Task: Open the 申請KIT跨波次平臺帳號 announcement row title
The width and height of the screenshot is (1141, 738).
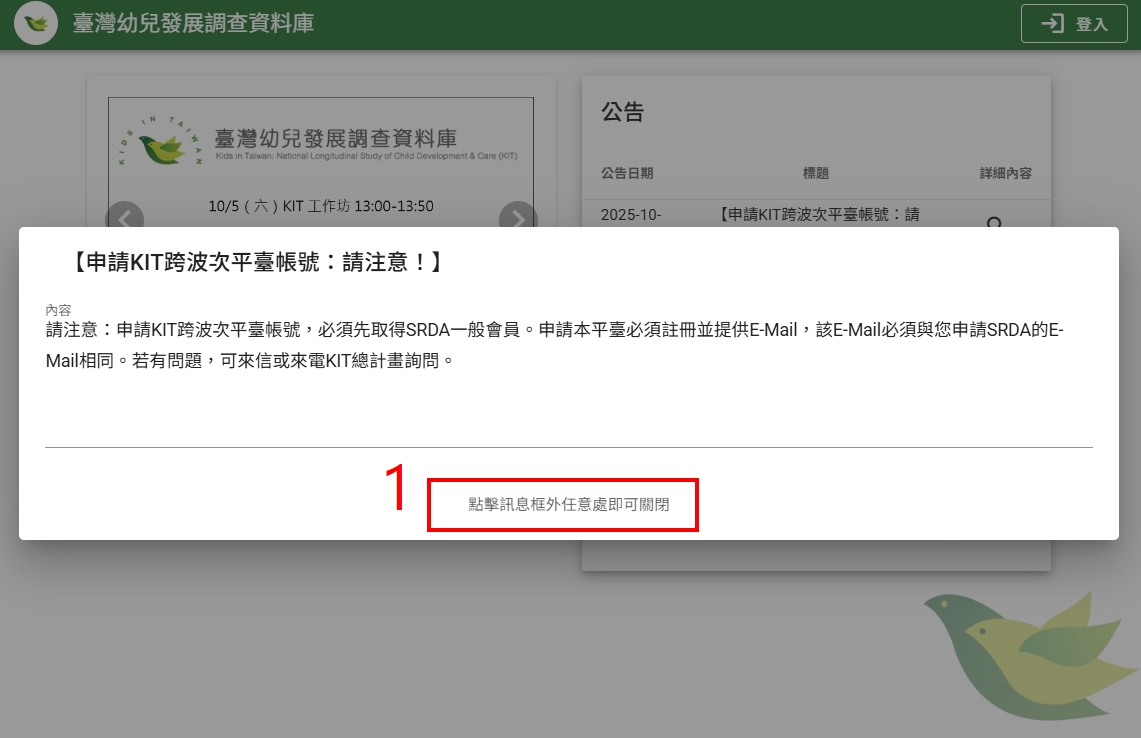Action: (x=818, y=215)
